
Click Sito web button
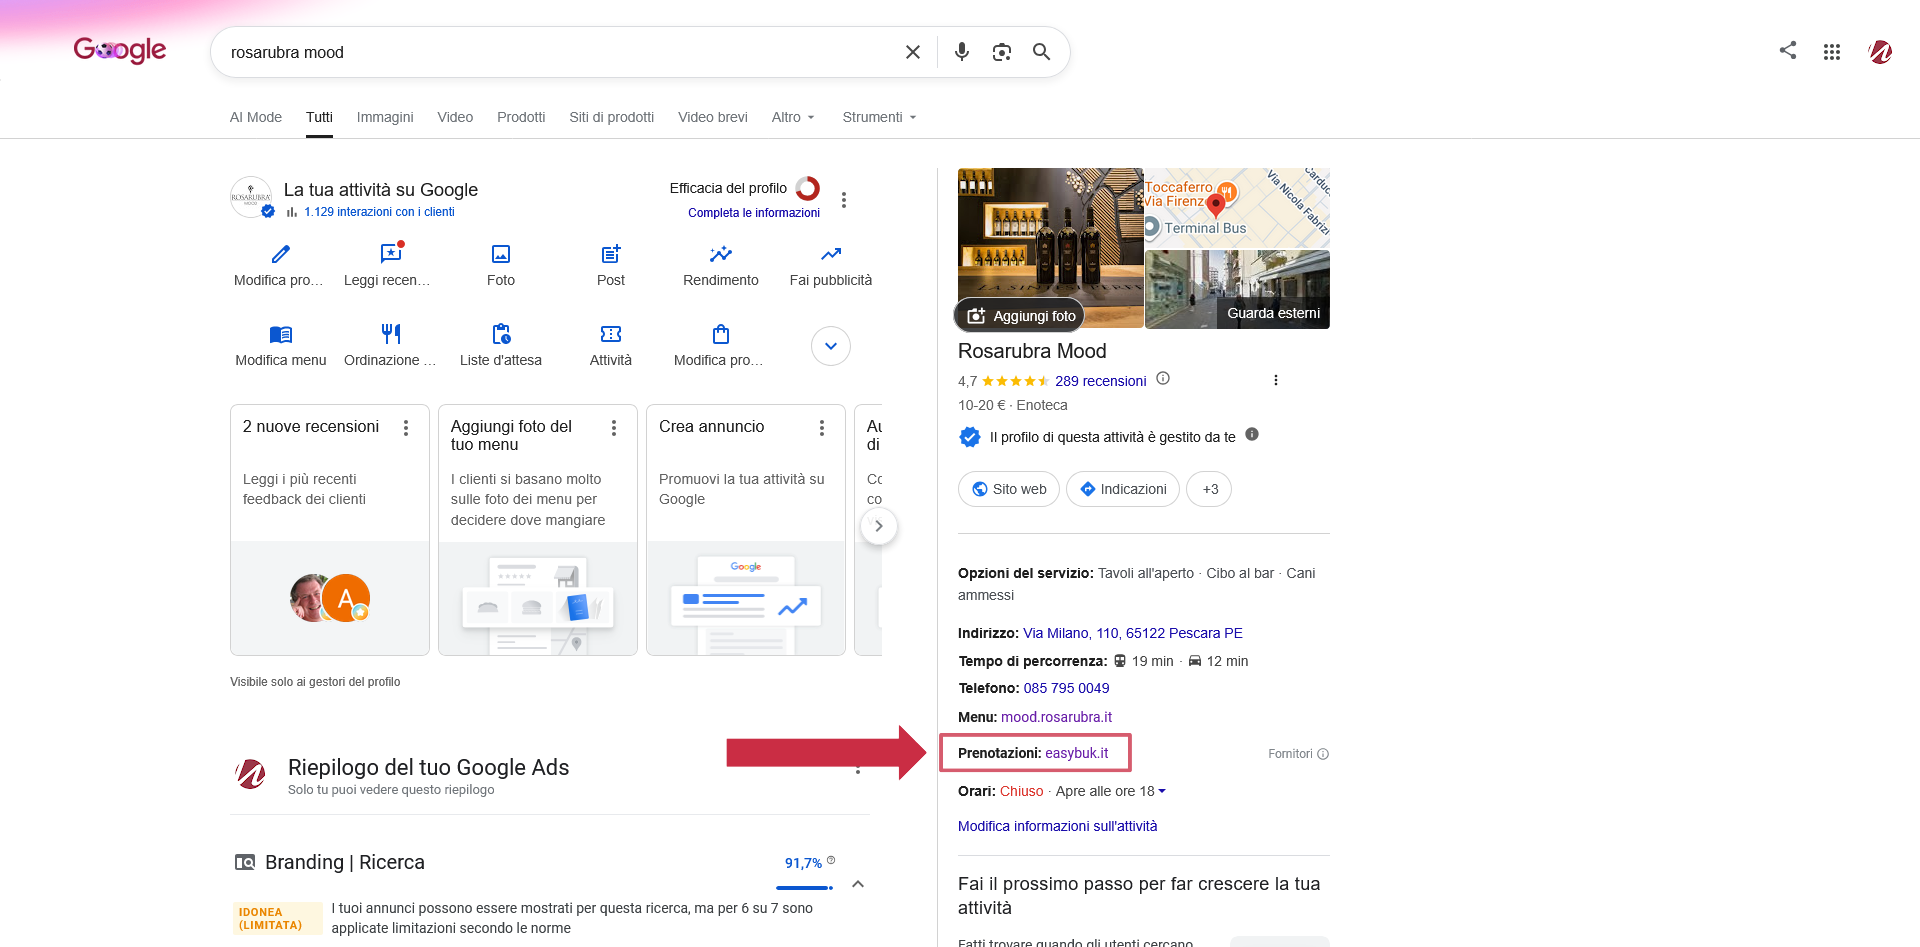(x=1009, y=489)
